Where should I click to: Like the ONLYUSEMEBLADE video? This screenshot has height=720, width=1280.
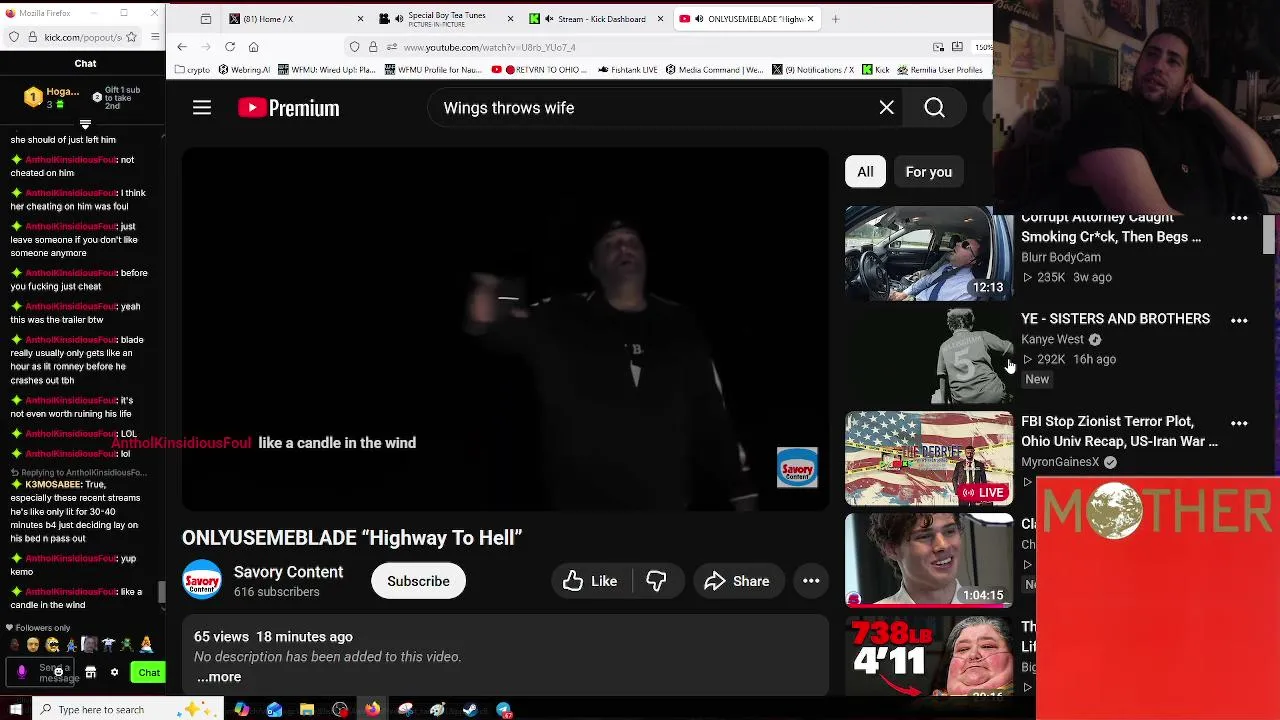590,581
